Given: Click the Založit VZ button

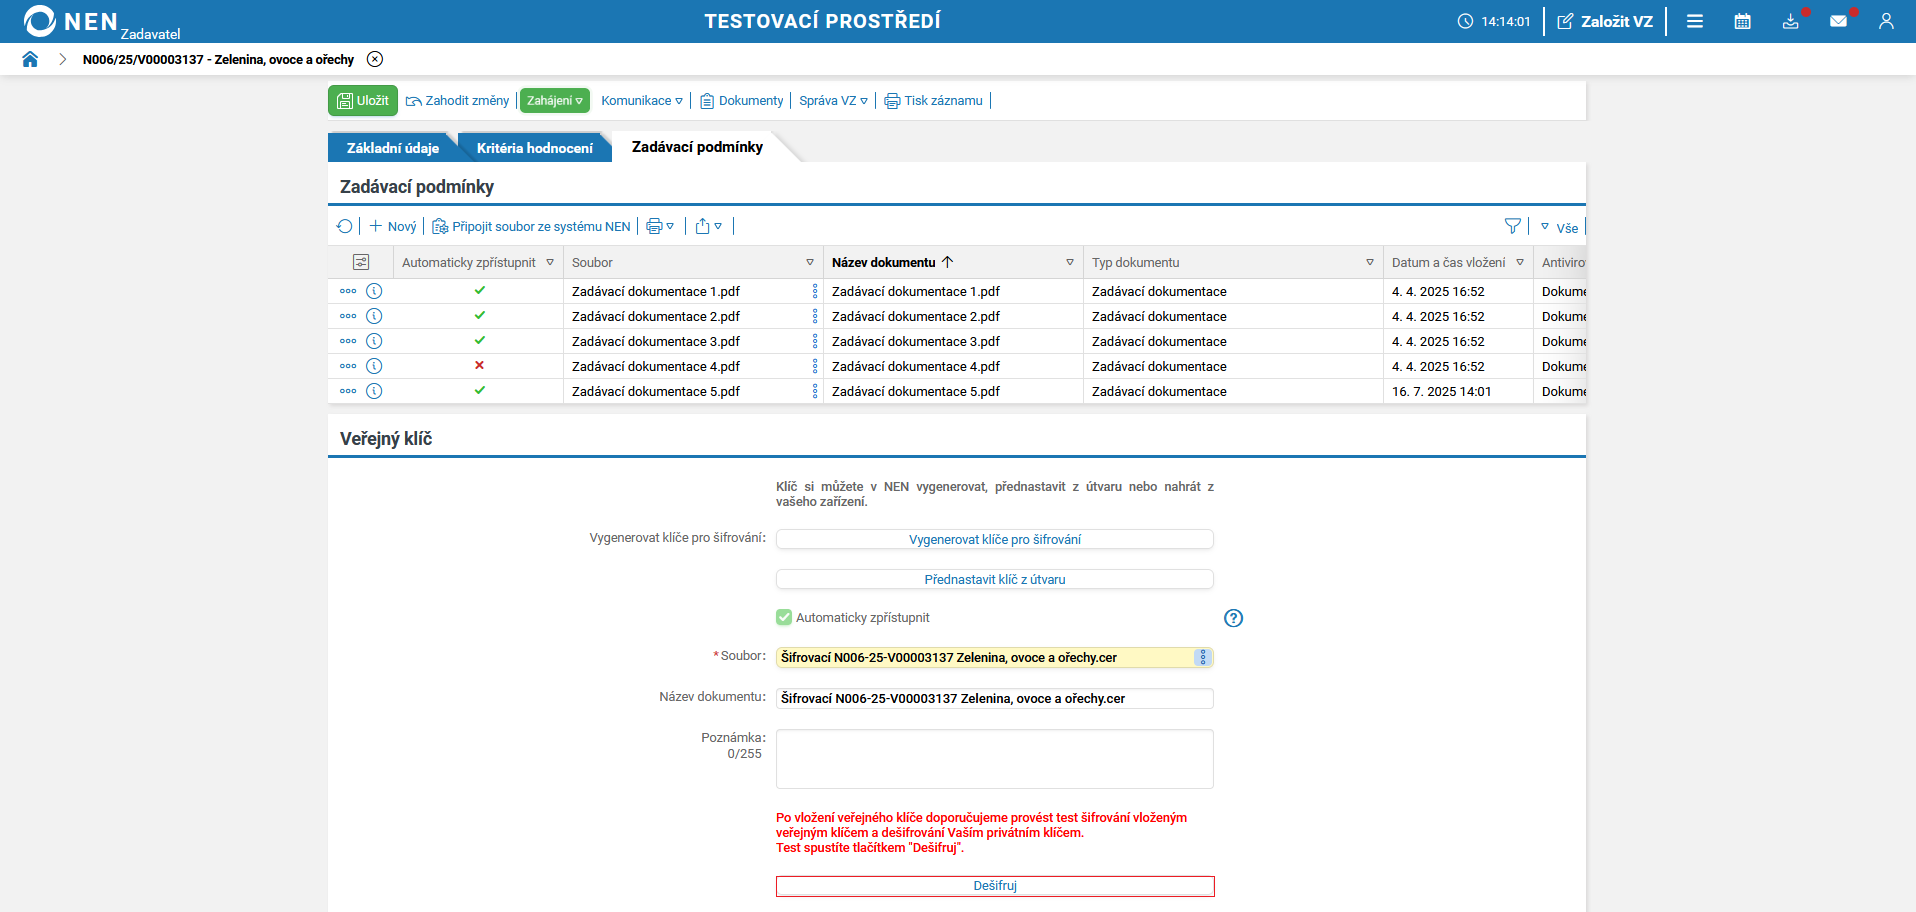Looking at the screenshot, I should click(x=1605, y=21).
